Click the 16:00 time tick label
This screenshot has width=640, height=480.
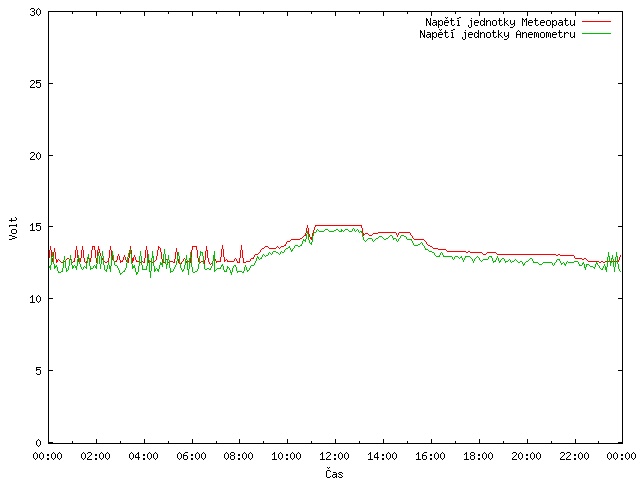coord(430,456)
